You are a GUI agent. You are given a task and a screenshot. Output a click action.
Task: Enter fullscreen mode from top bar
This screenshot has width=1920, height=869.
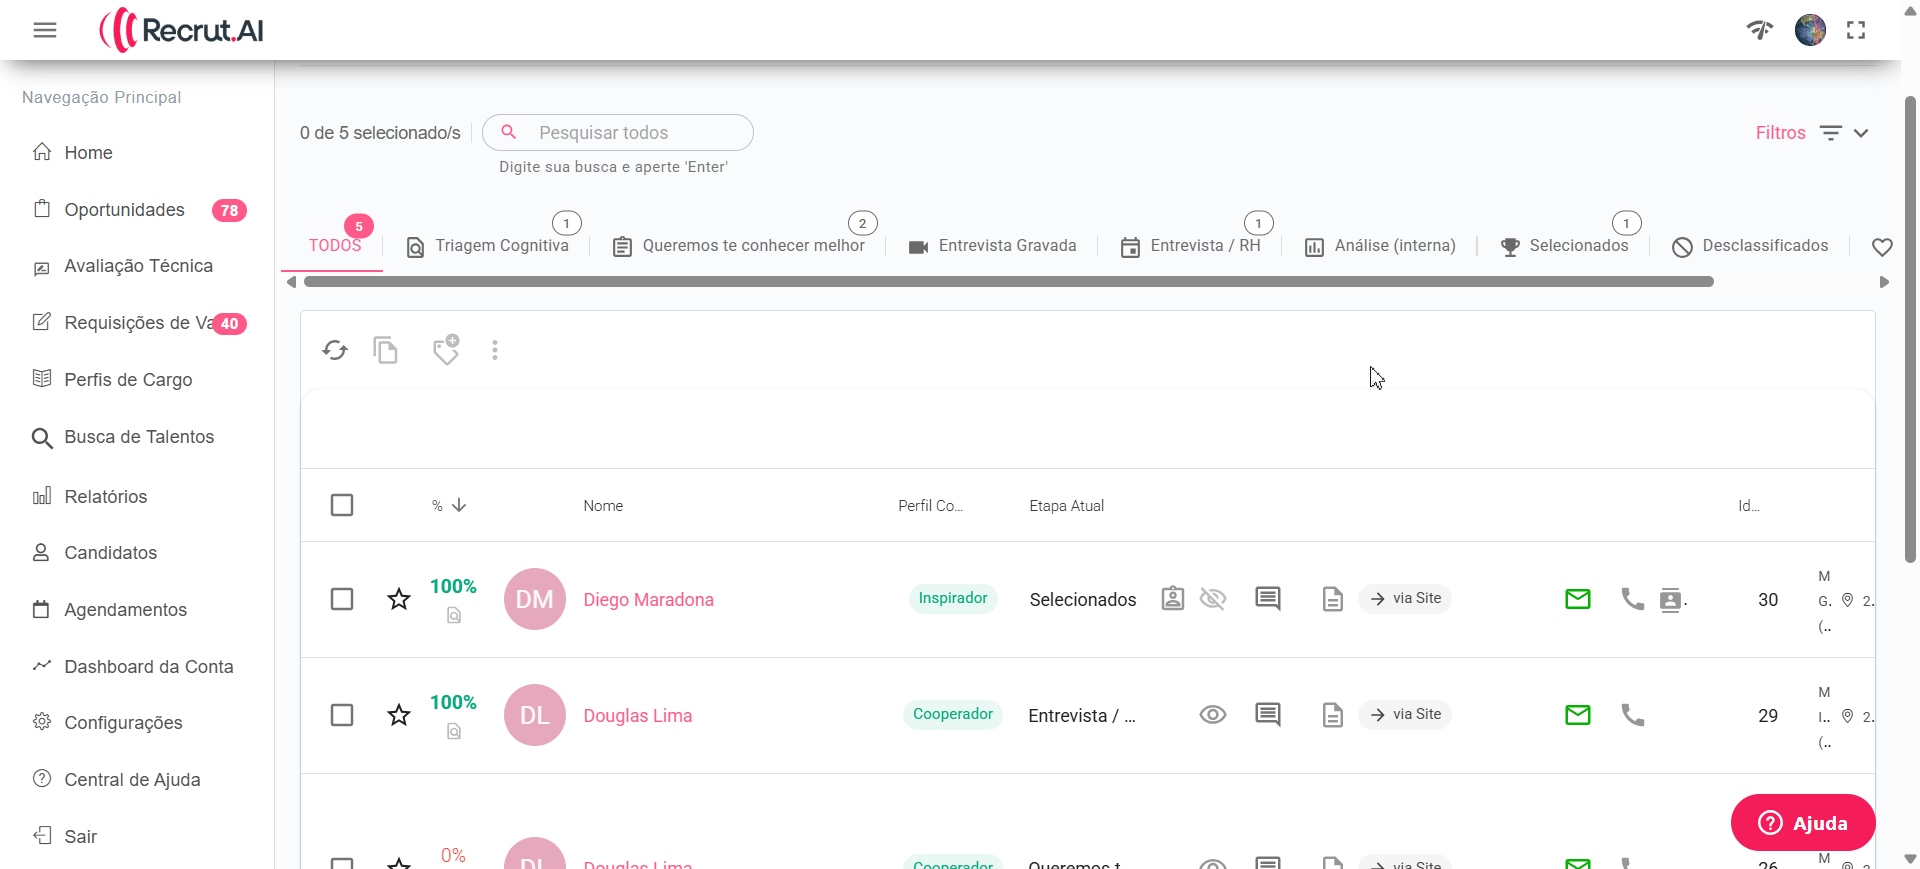[1856, 31]
